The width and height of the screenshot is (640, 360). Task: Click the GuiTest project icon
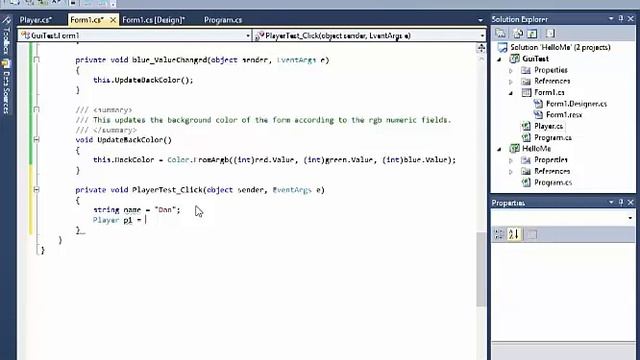point(514,59)
